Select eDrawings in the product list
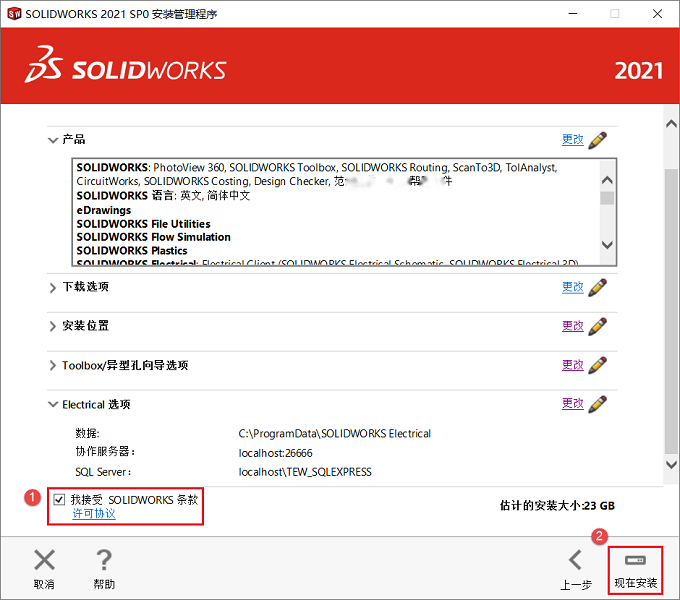Image resolution: width=680 pixels, height=600 pixels. tap(104, 210)
